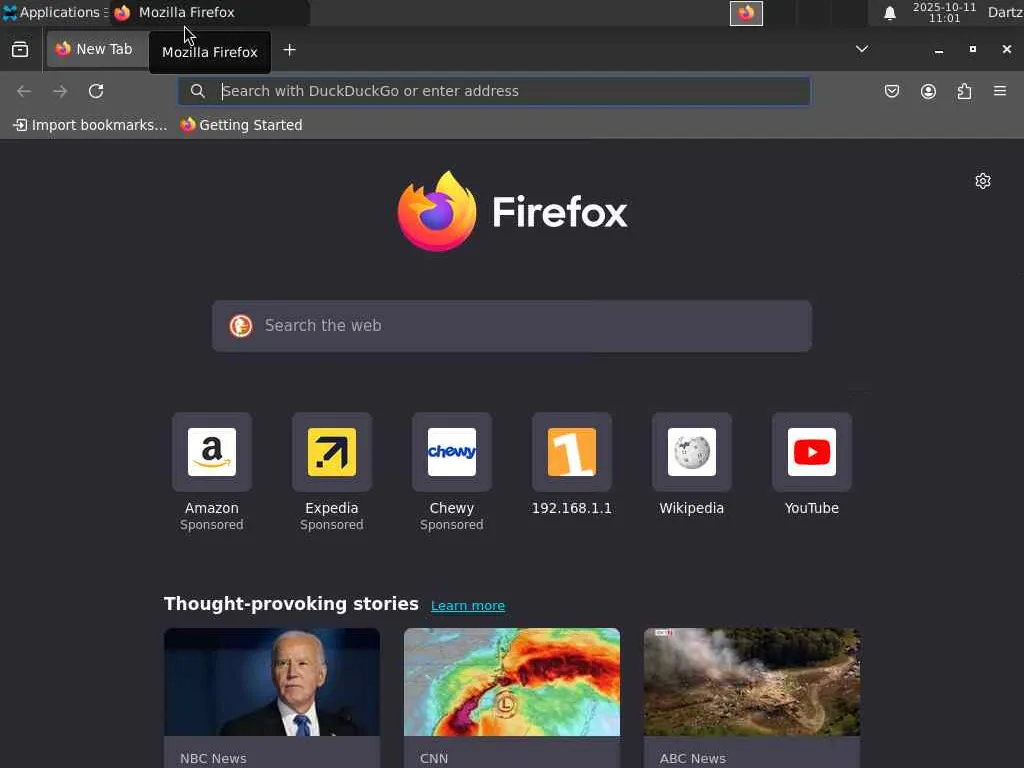Open the new tab personalize gear icon
Viewport: 1024px width, 768px height.
[983, 181]
